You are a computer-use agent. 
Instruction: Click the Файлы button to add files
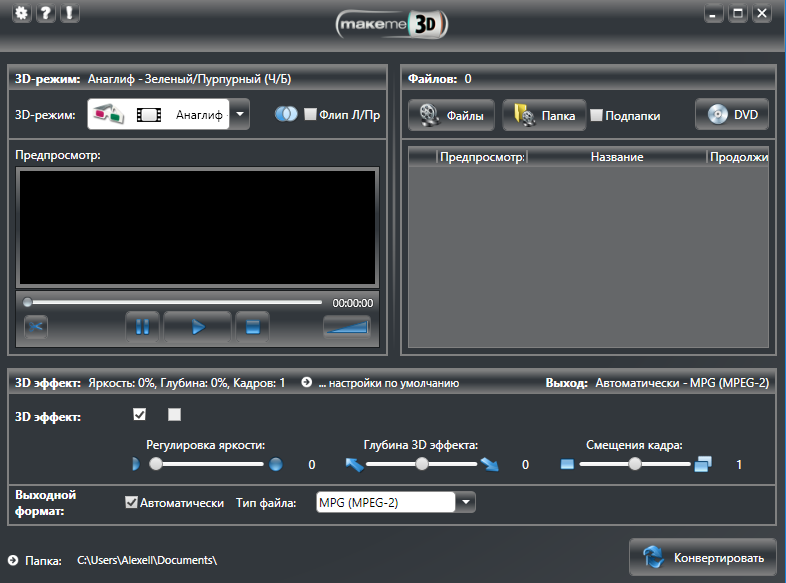pos(452,115)
